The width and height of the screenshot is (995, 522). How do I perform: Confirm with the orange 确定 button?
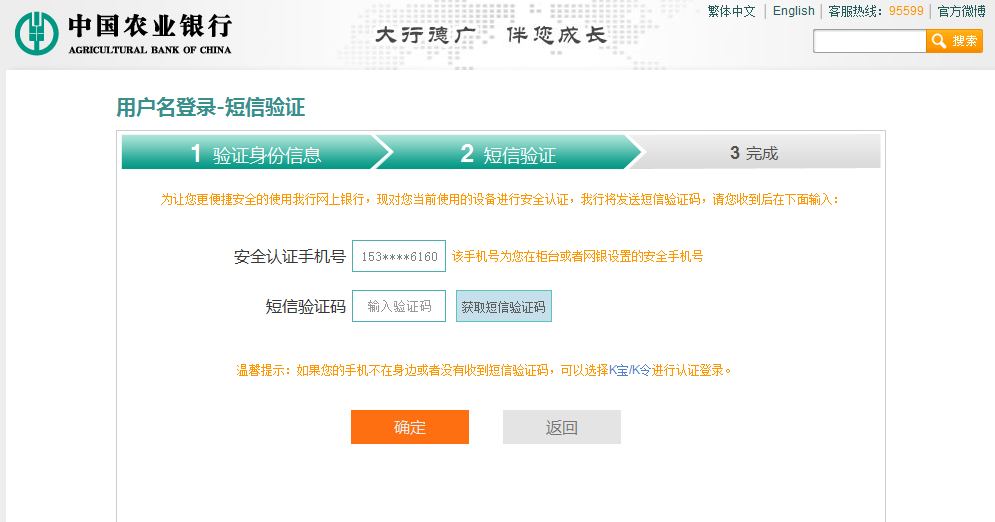coord(409,427)
